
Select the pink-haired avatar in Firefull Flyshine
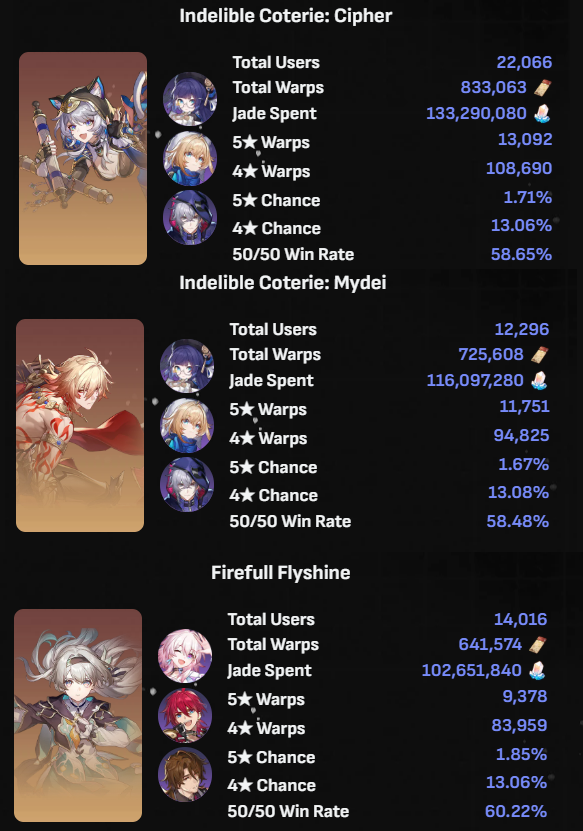pyautogui.click(x=185, y=656)
